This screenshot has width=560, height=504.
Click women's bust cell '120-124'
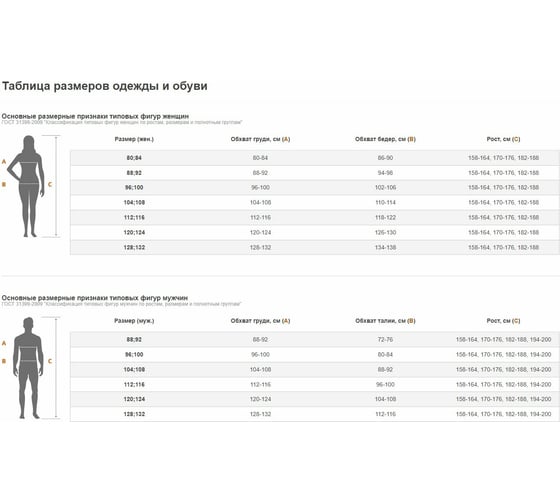coord(260,233)
